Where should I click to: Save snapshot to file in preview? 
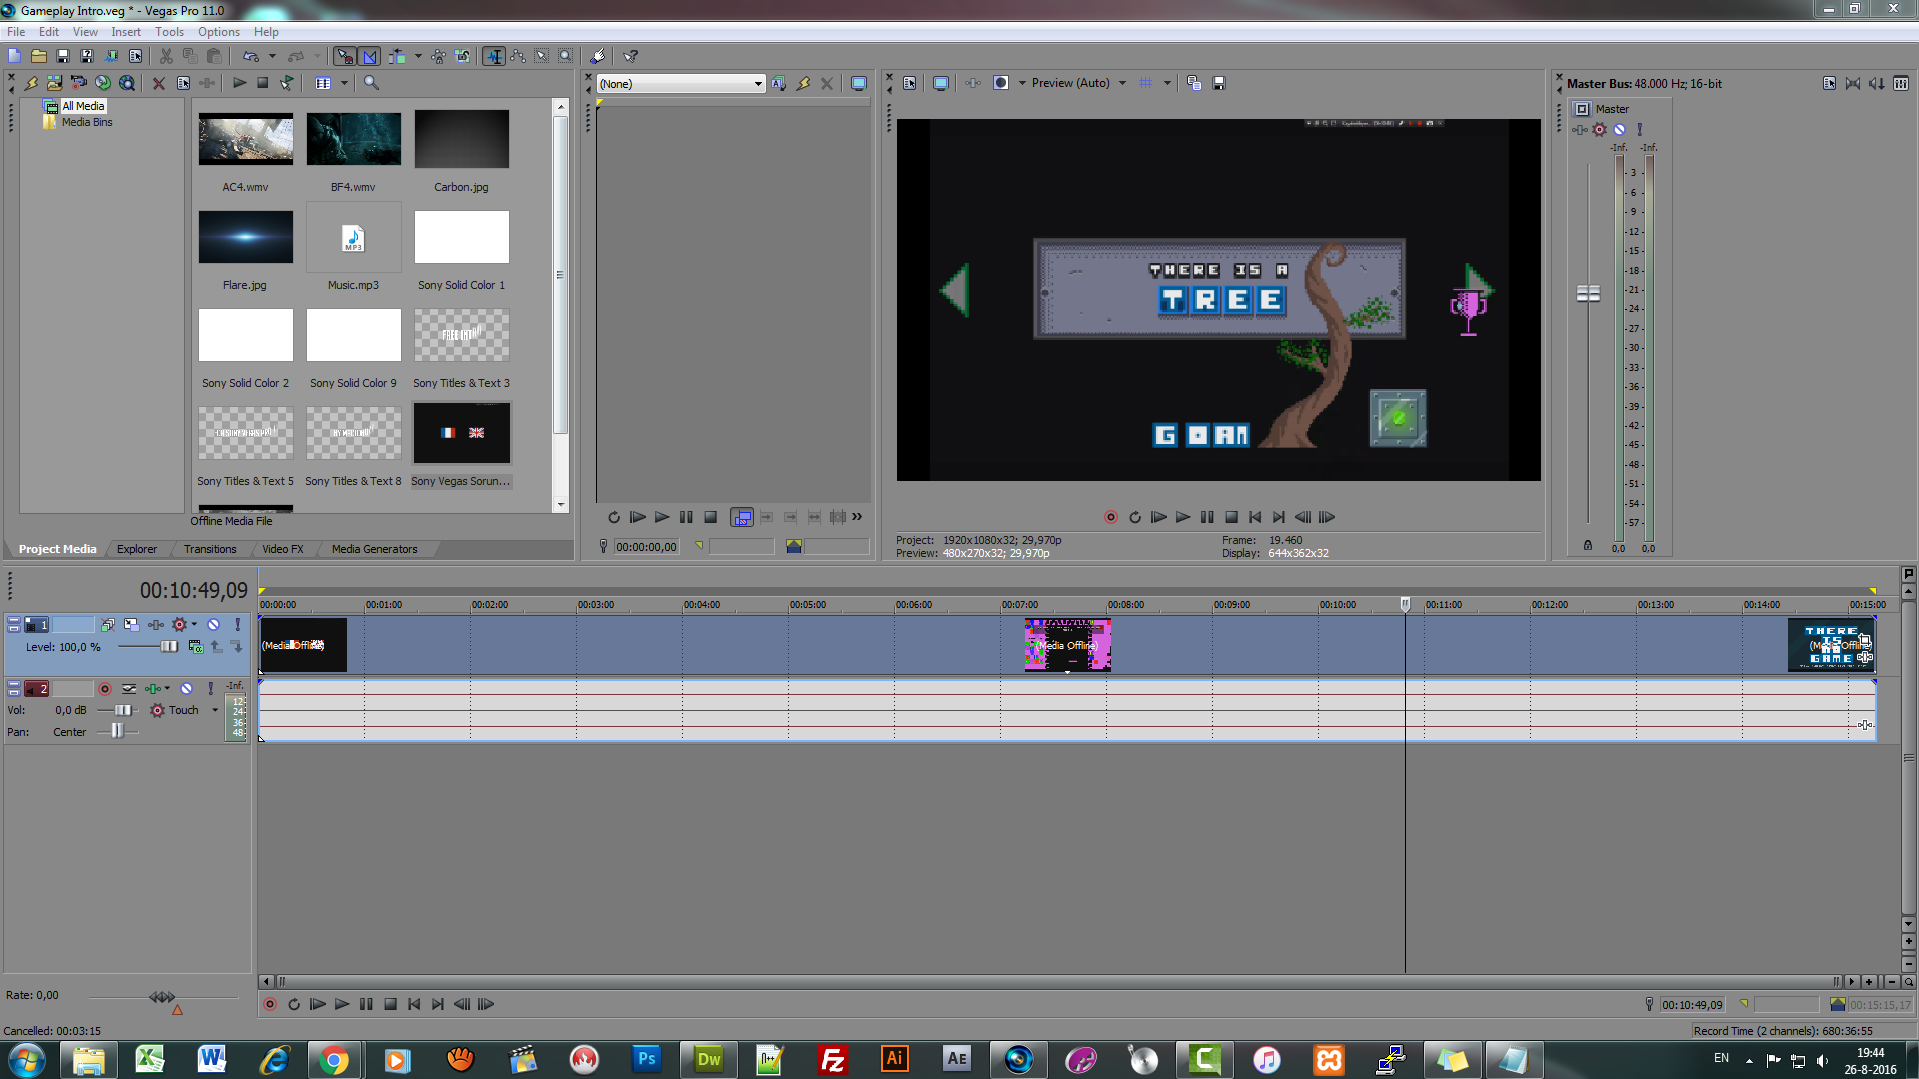tap(1218, 83)
